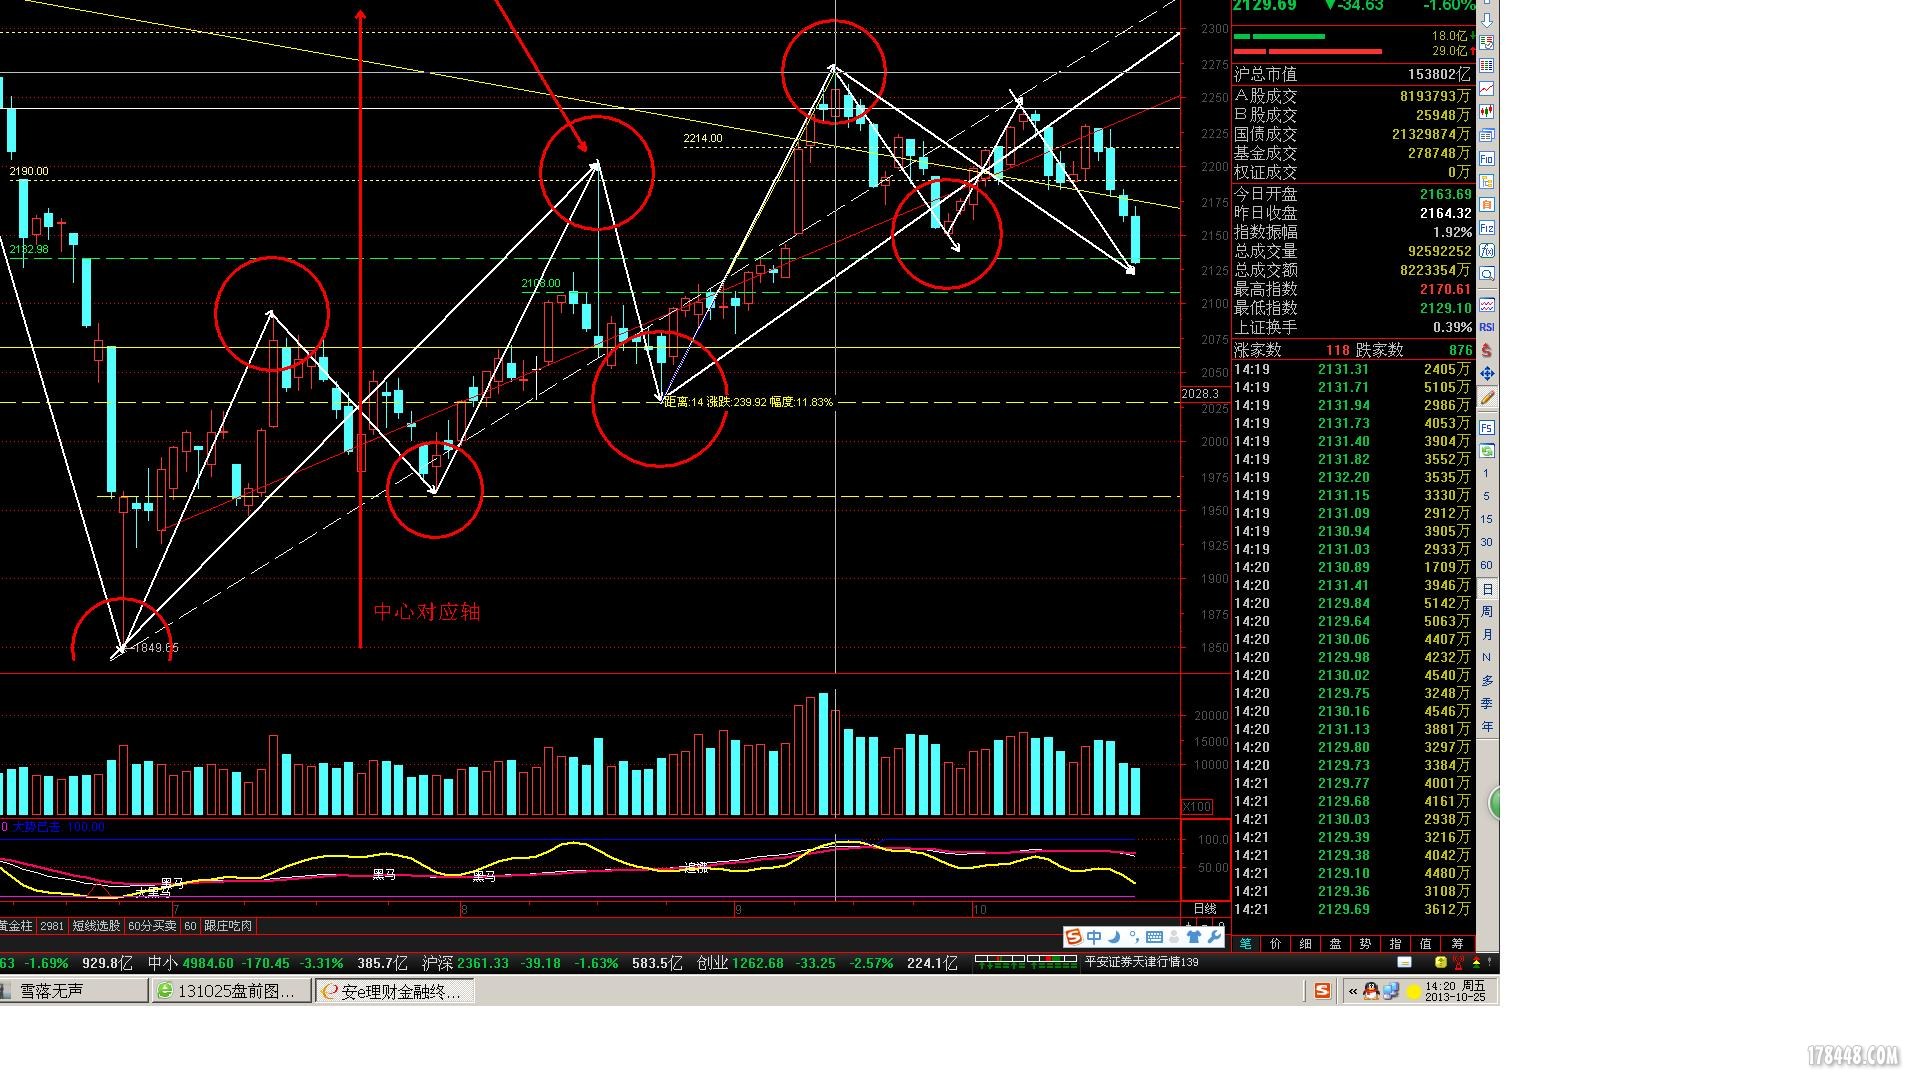Open the '盘' tab
Viewport: 1920px width, 1080px height.
coord(1335,943)
